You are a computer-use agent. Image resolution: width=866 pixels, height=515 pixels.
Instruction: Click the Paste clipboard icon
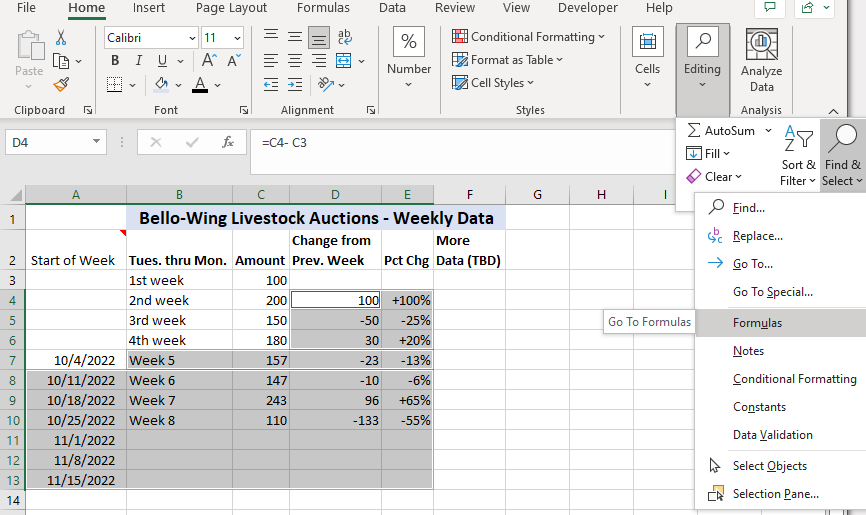click(x=29, y=46)
